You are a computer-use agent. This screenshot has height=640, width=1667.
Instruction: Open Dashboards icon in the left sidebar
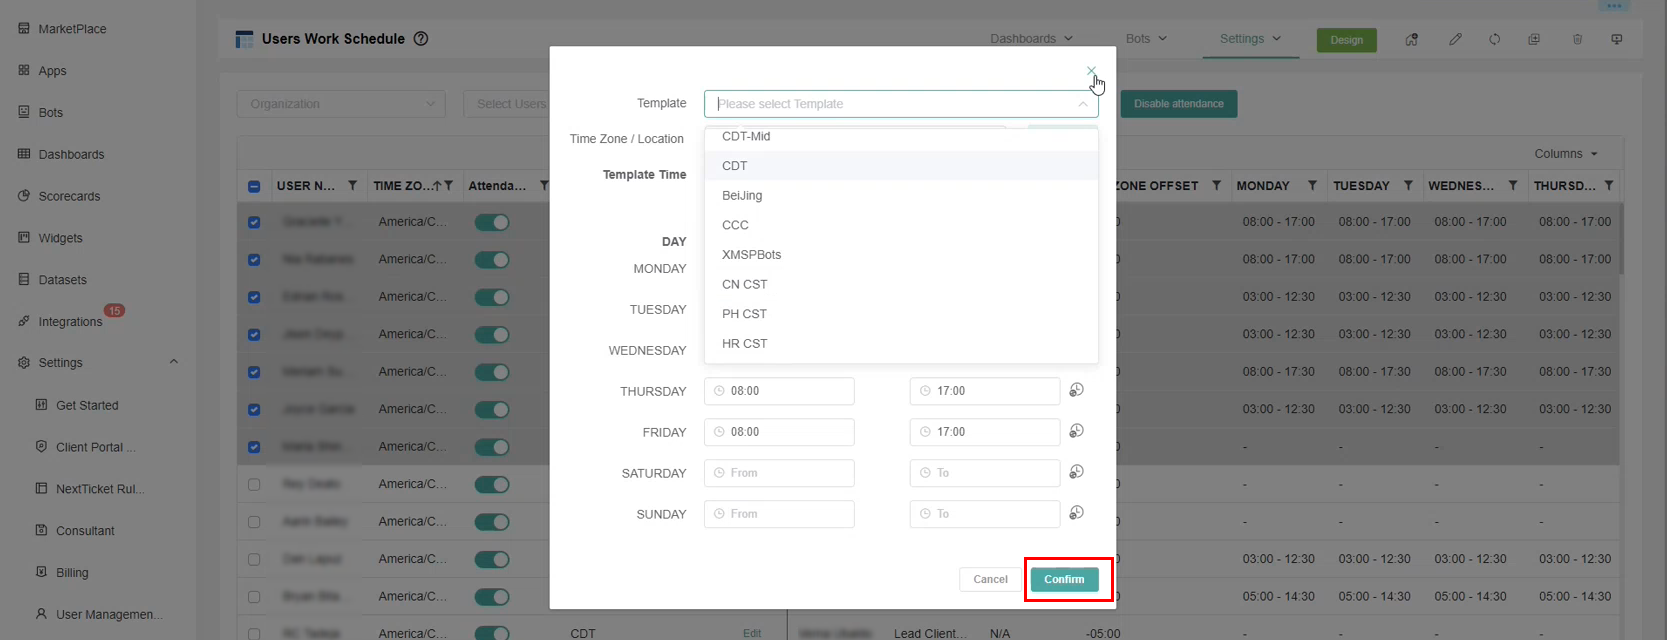point(24,154)
